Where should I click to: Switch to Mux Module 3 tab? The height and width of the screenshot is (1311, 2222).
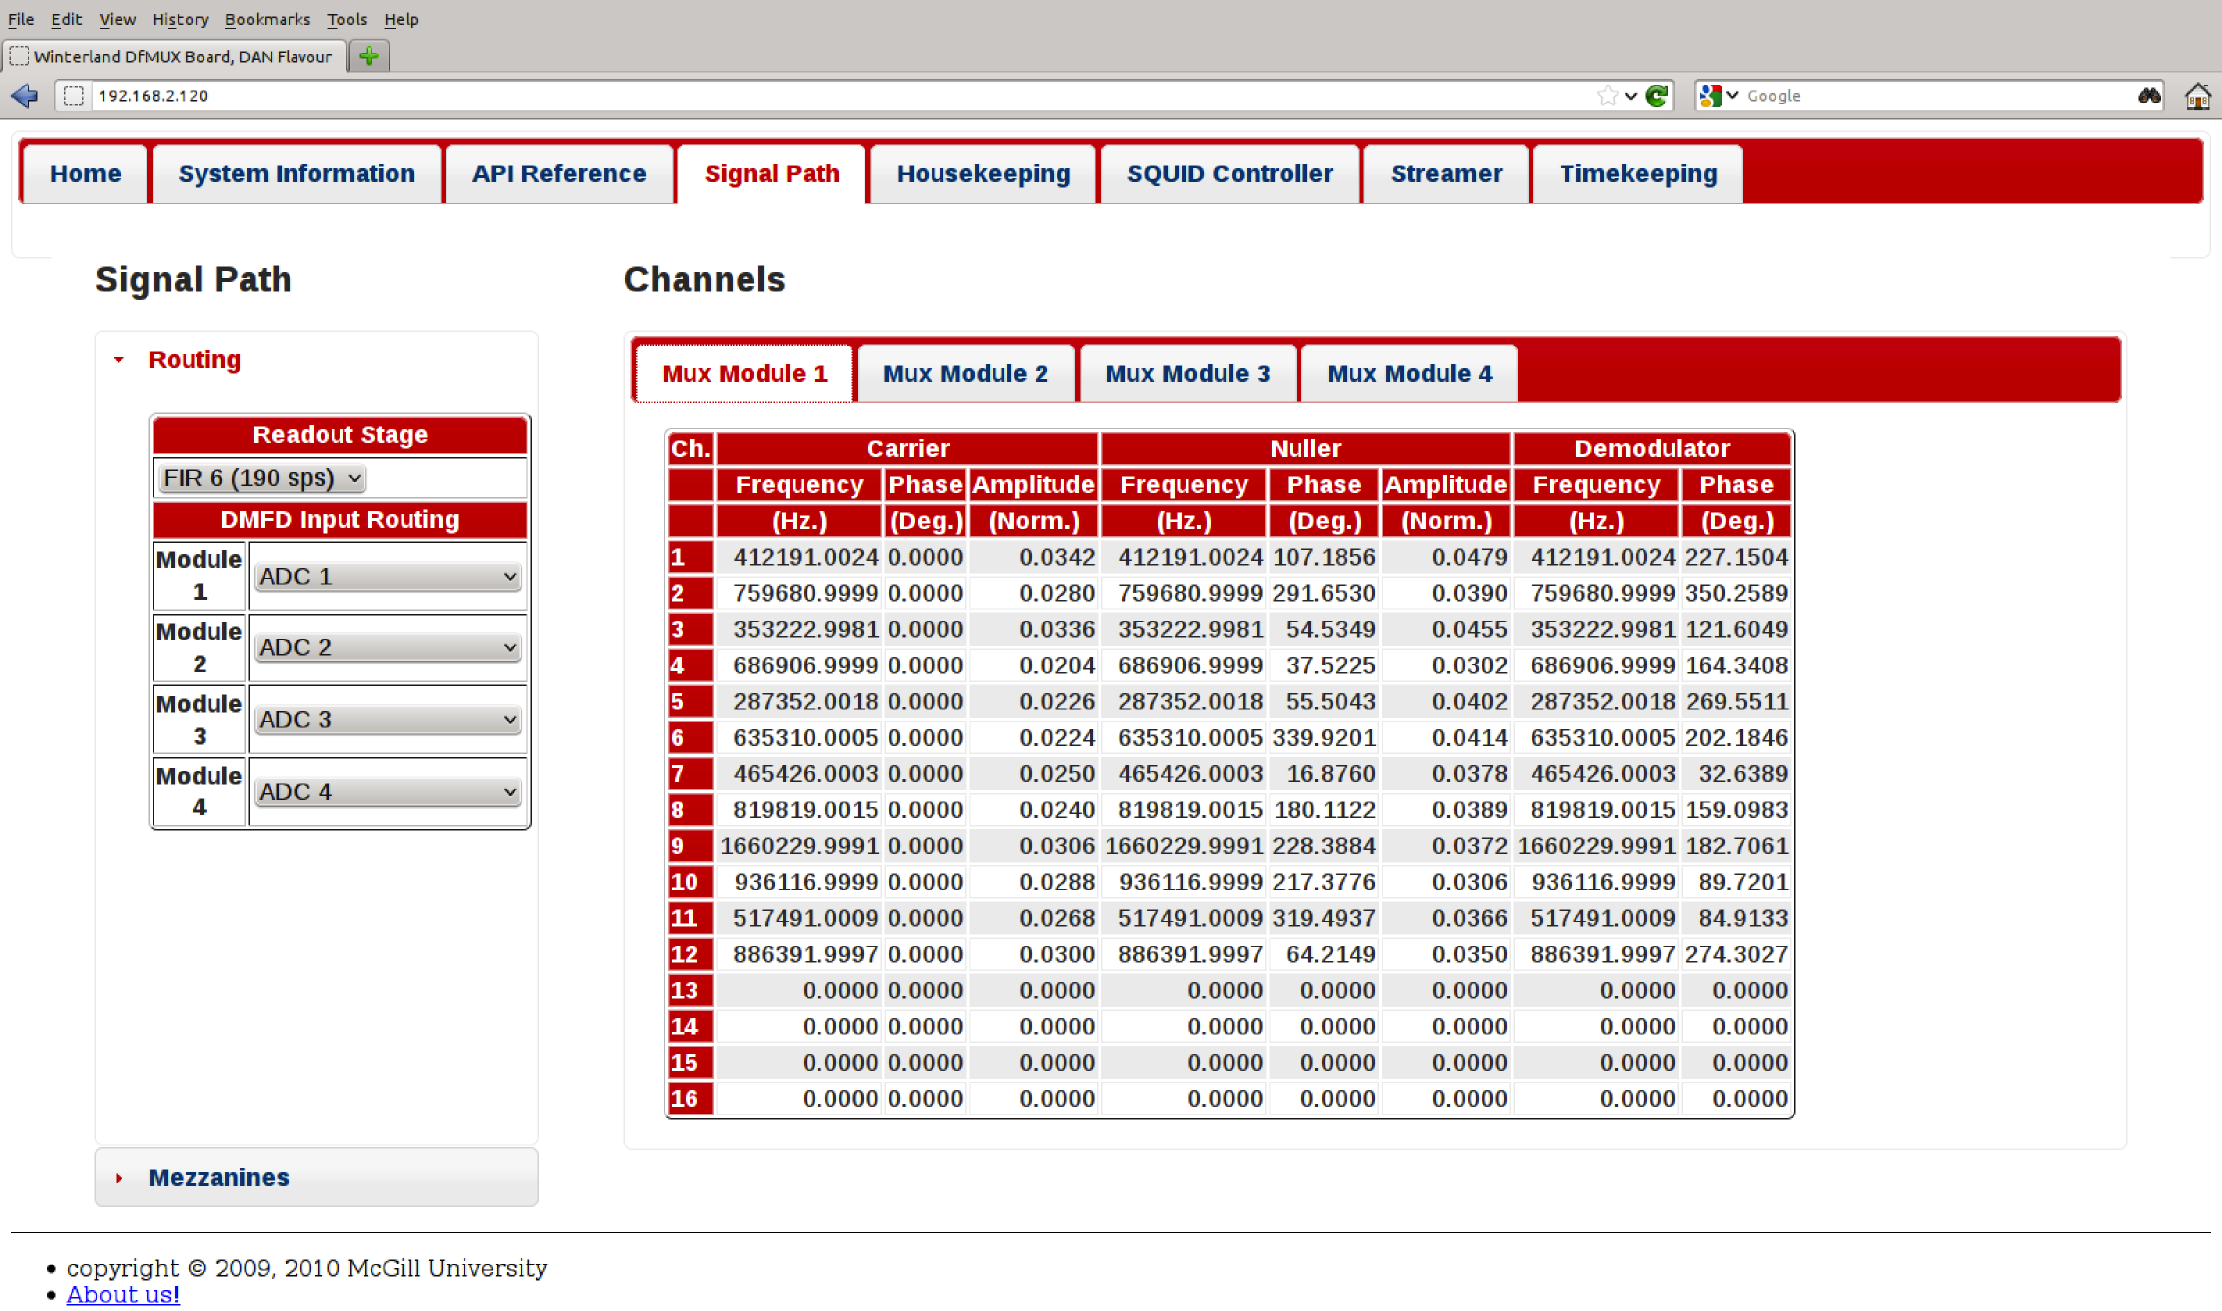click(1188, 374)
